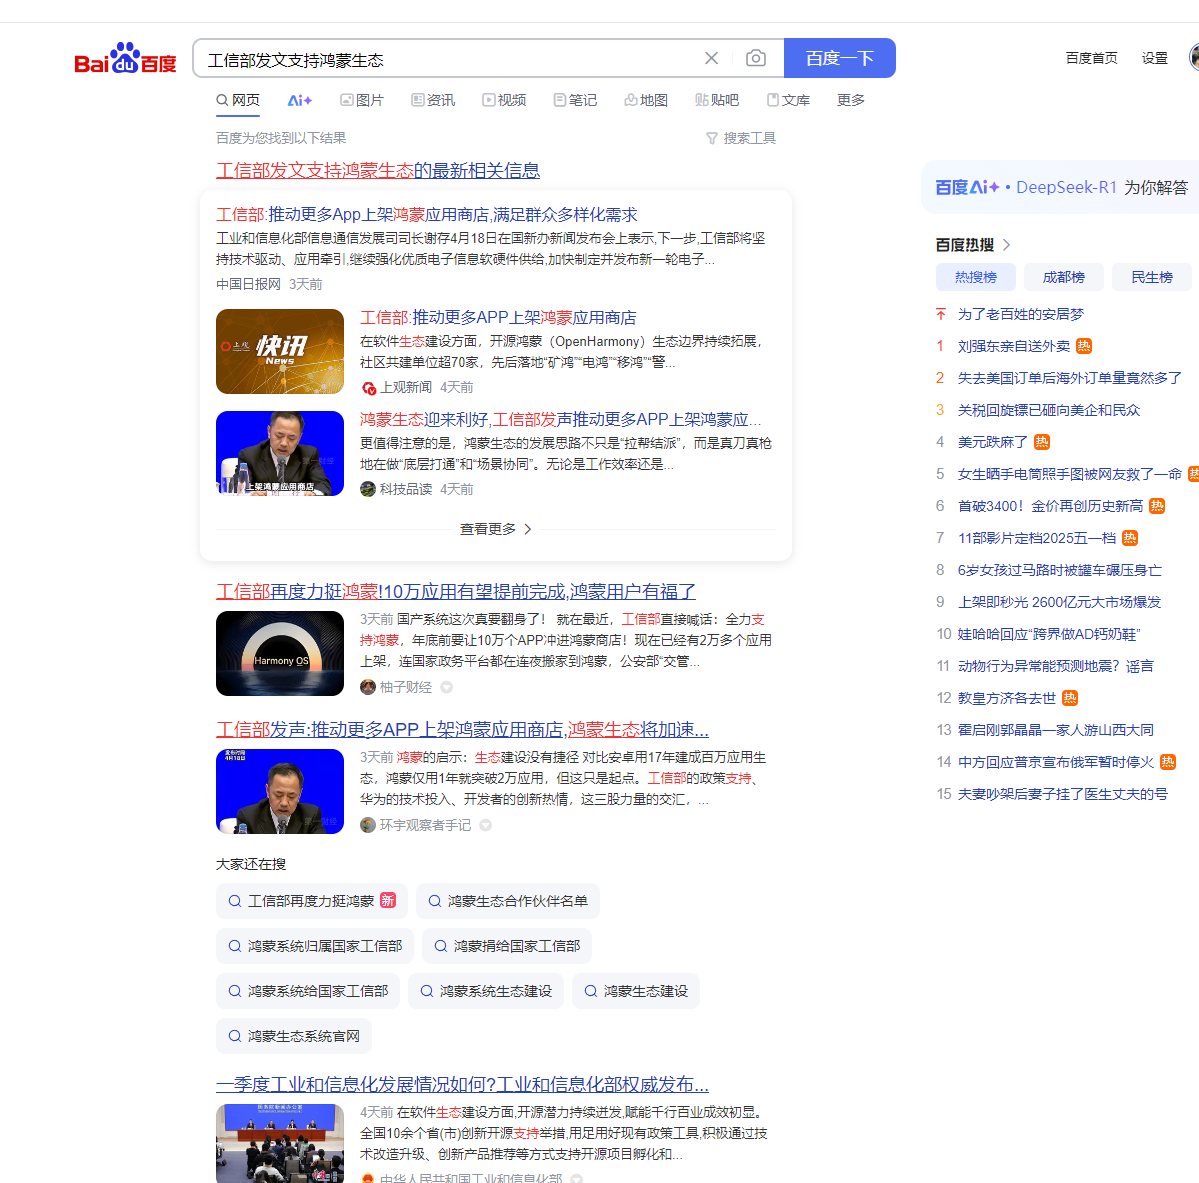Open 搜索工具 filter
Viewport: 1199px width, 1183px height.
[741, 138]
